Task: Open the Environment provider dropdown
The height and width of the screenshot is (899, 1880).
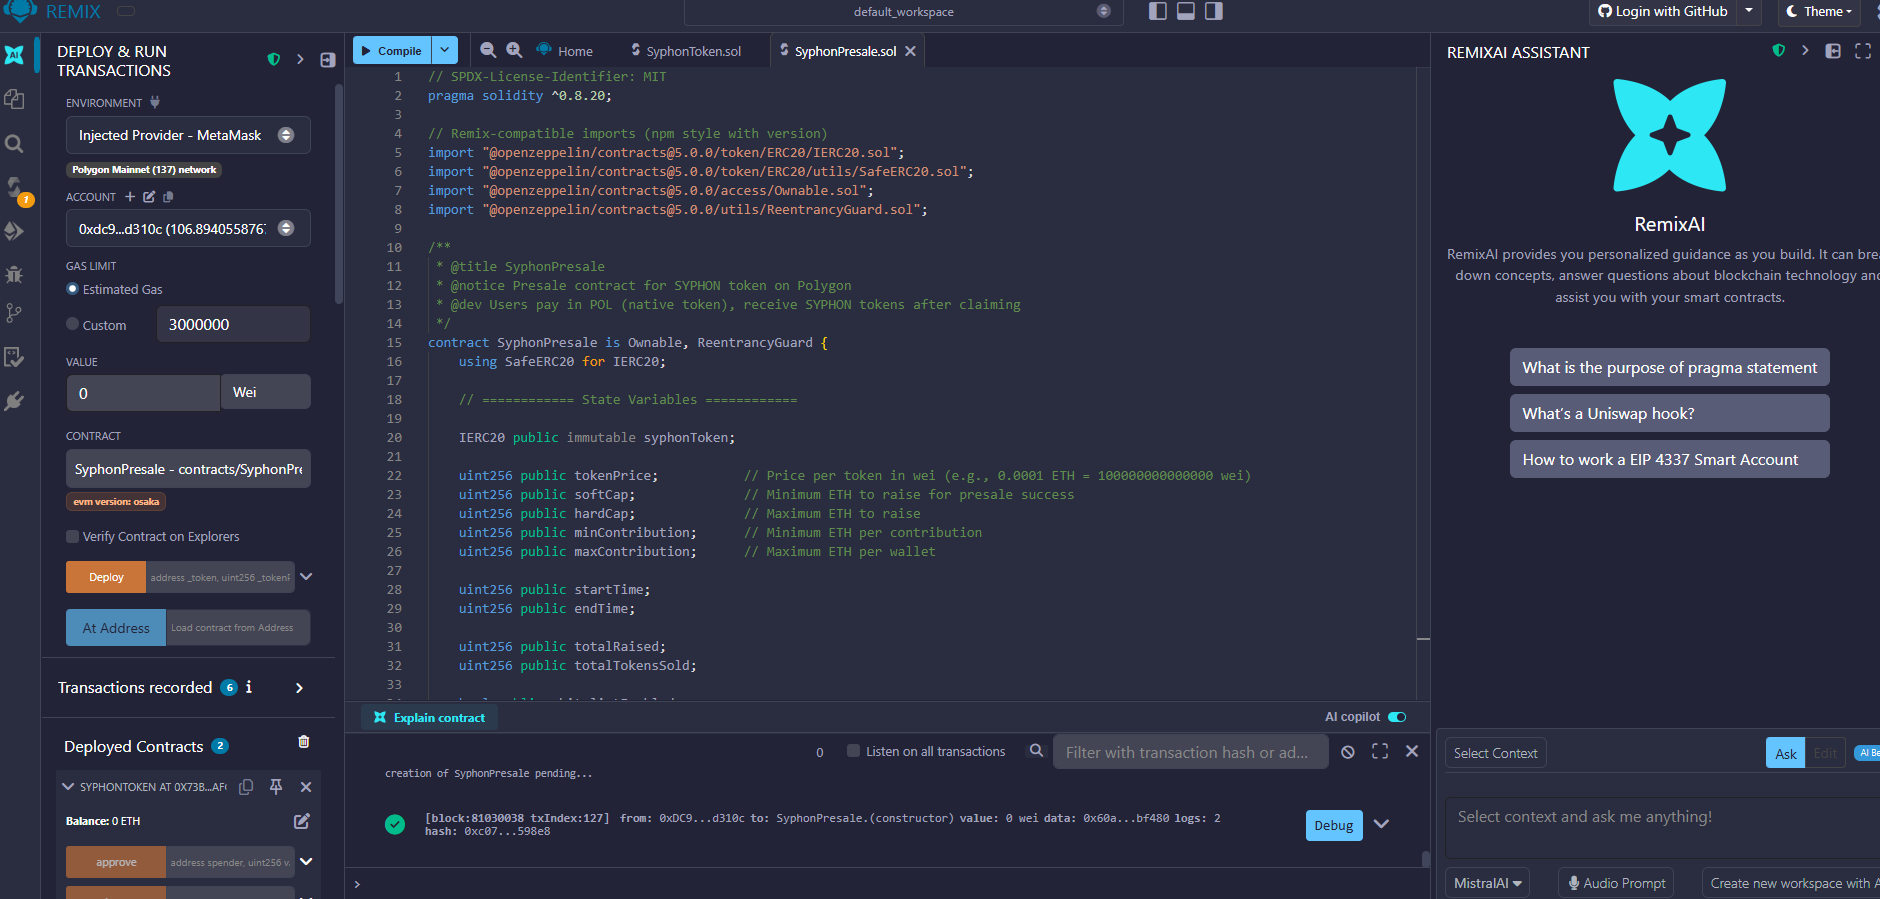Action: [x=188, y=135]
